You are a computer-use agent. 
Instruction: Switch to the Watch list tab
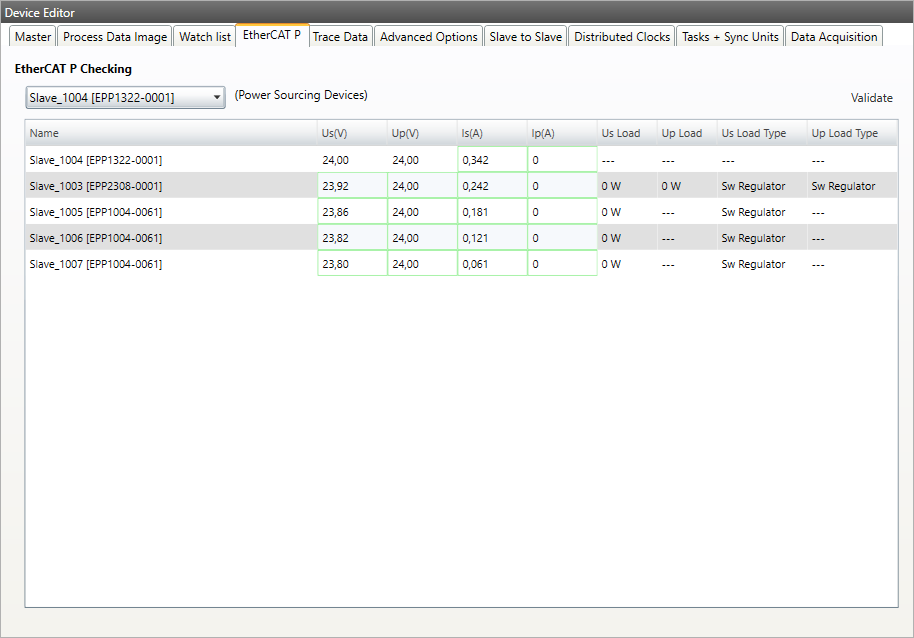205,37
